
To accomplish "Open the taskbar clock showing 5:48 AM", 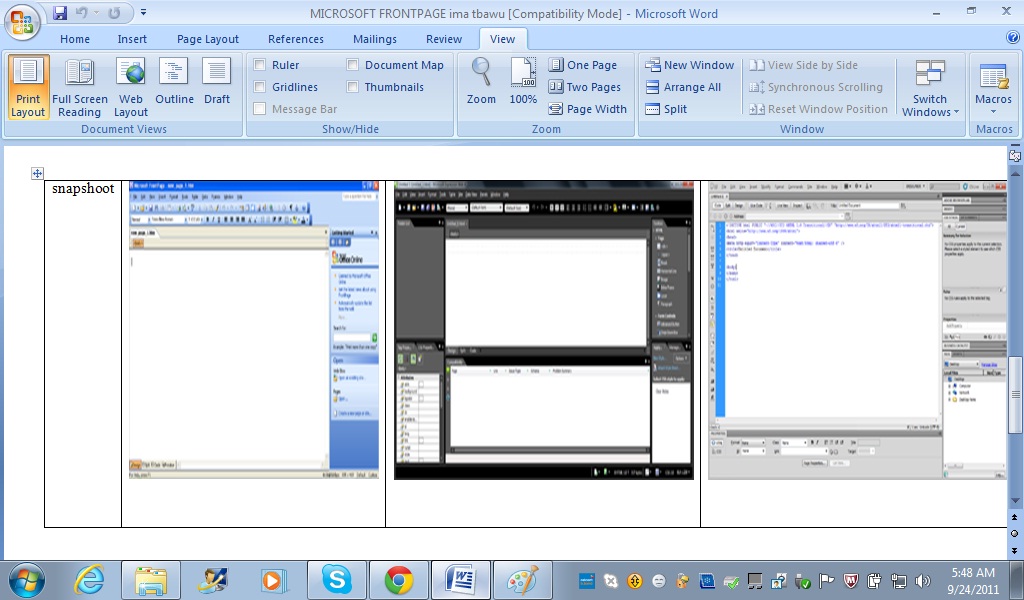I will click(972, 580).
